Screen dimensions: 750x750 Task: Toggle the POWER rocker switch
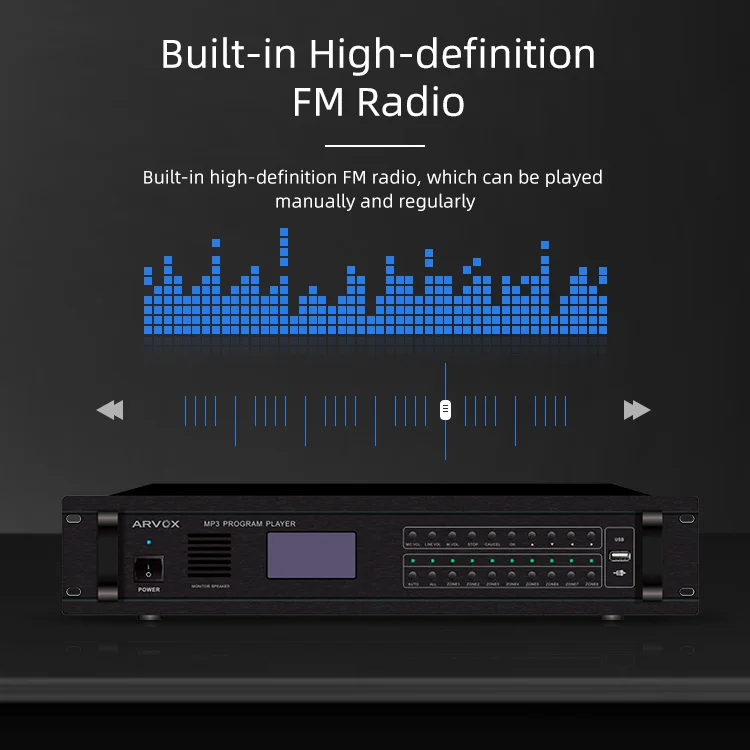(x=148, y=569)
